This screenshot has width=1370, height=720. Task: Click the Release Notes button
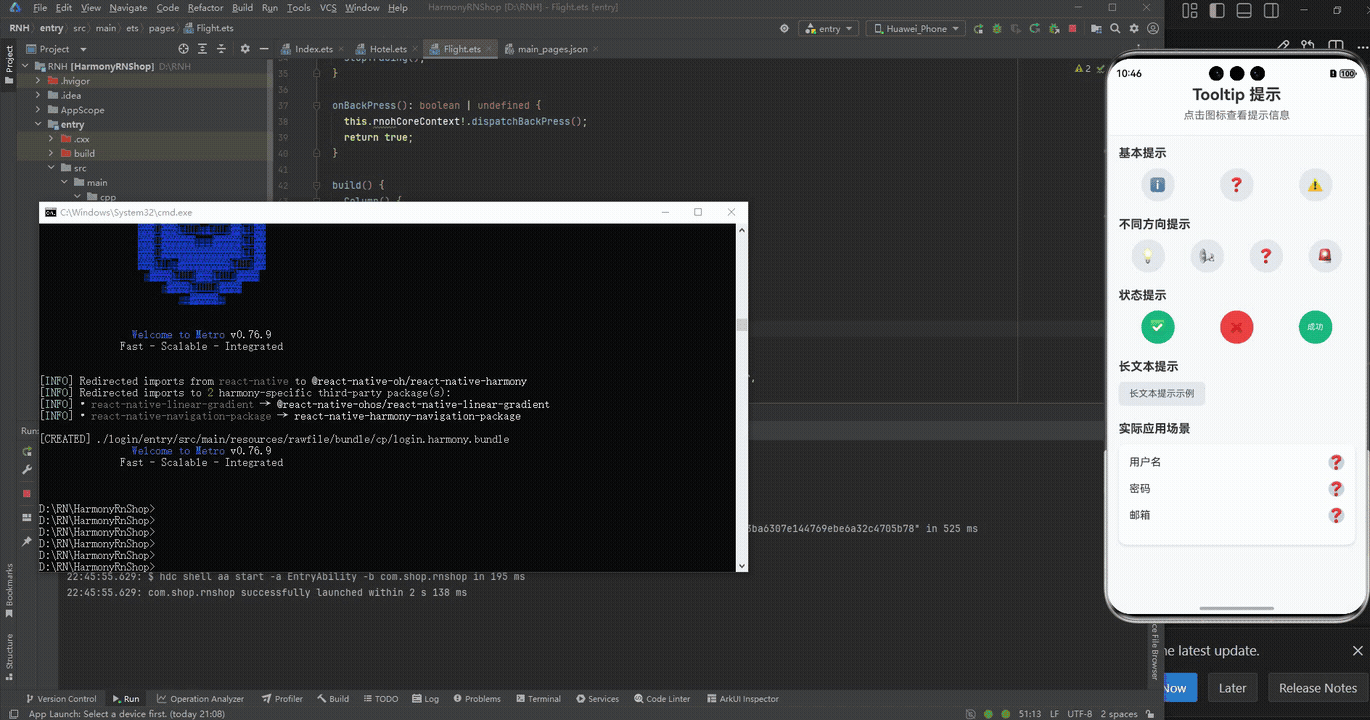(x=1317, y=688)
